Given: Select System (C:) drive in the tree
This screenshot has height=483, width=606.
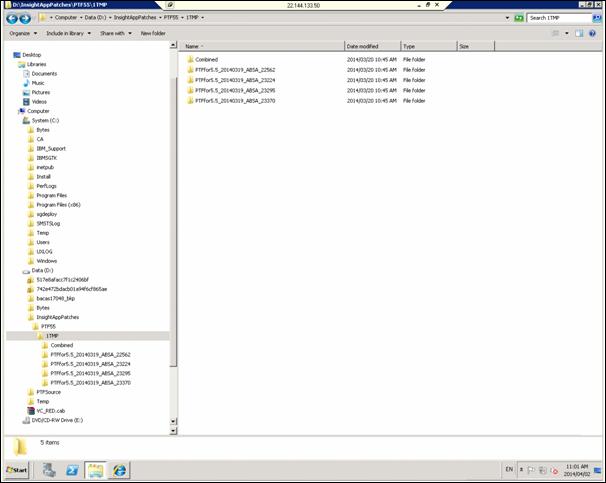Looking at the screenshot, I should (46, 120).
